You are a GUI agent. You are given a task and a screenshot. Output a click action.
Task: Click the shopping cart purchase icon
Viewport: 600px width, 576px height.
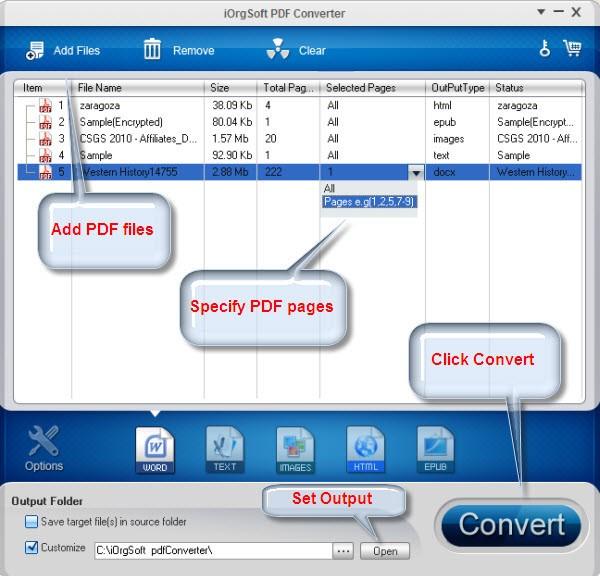point(572,49)
